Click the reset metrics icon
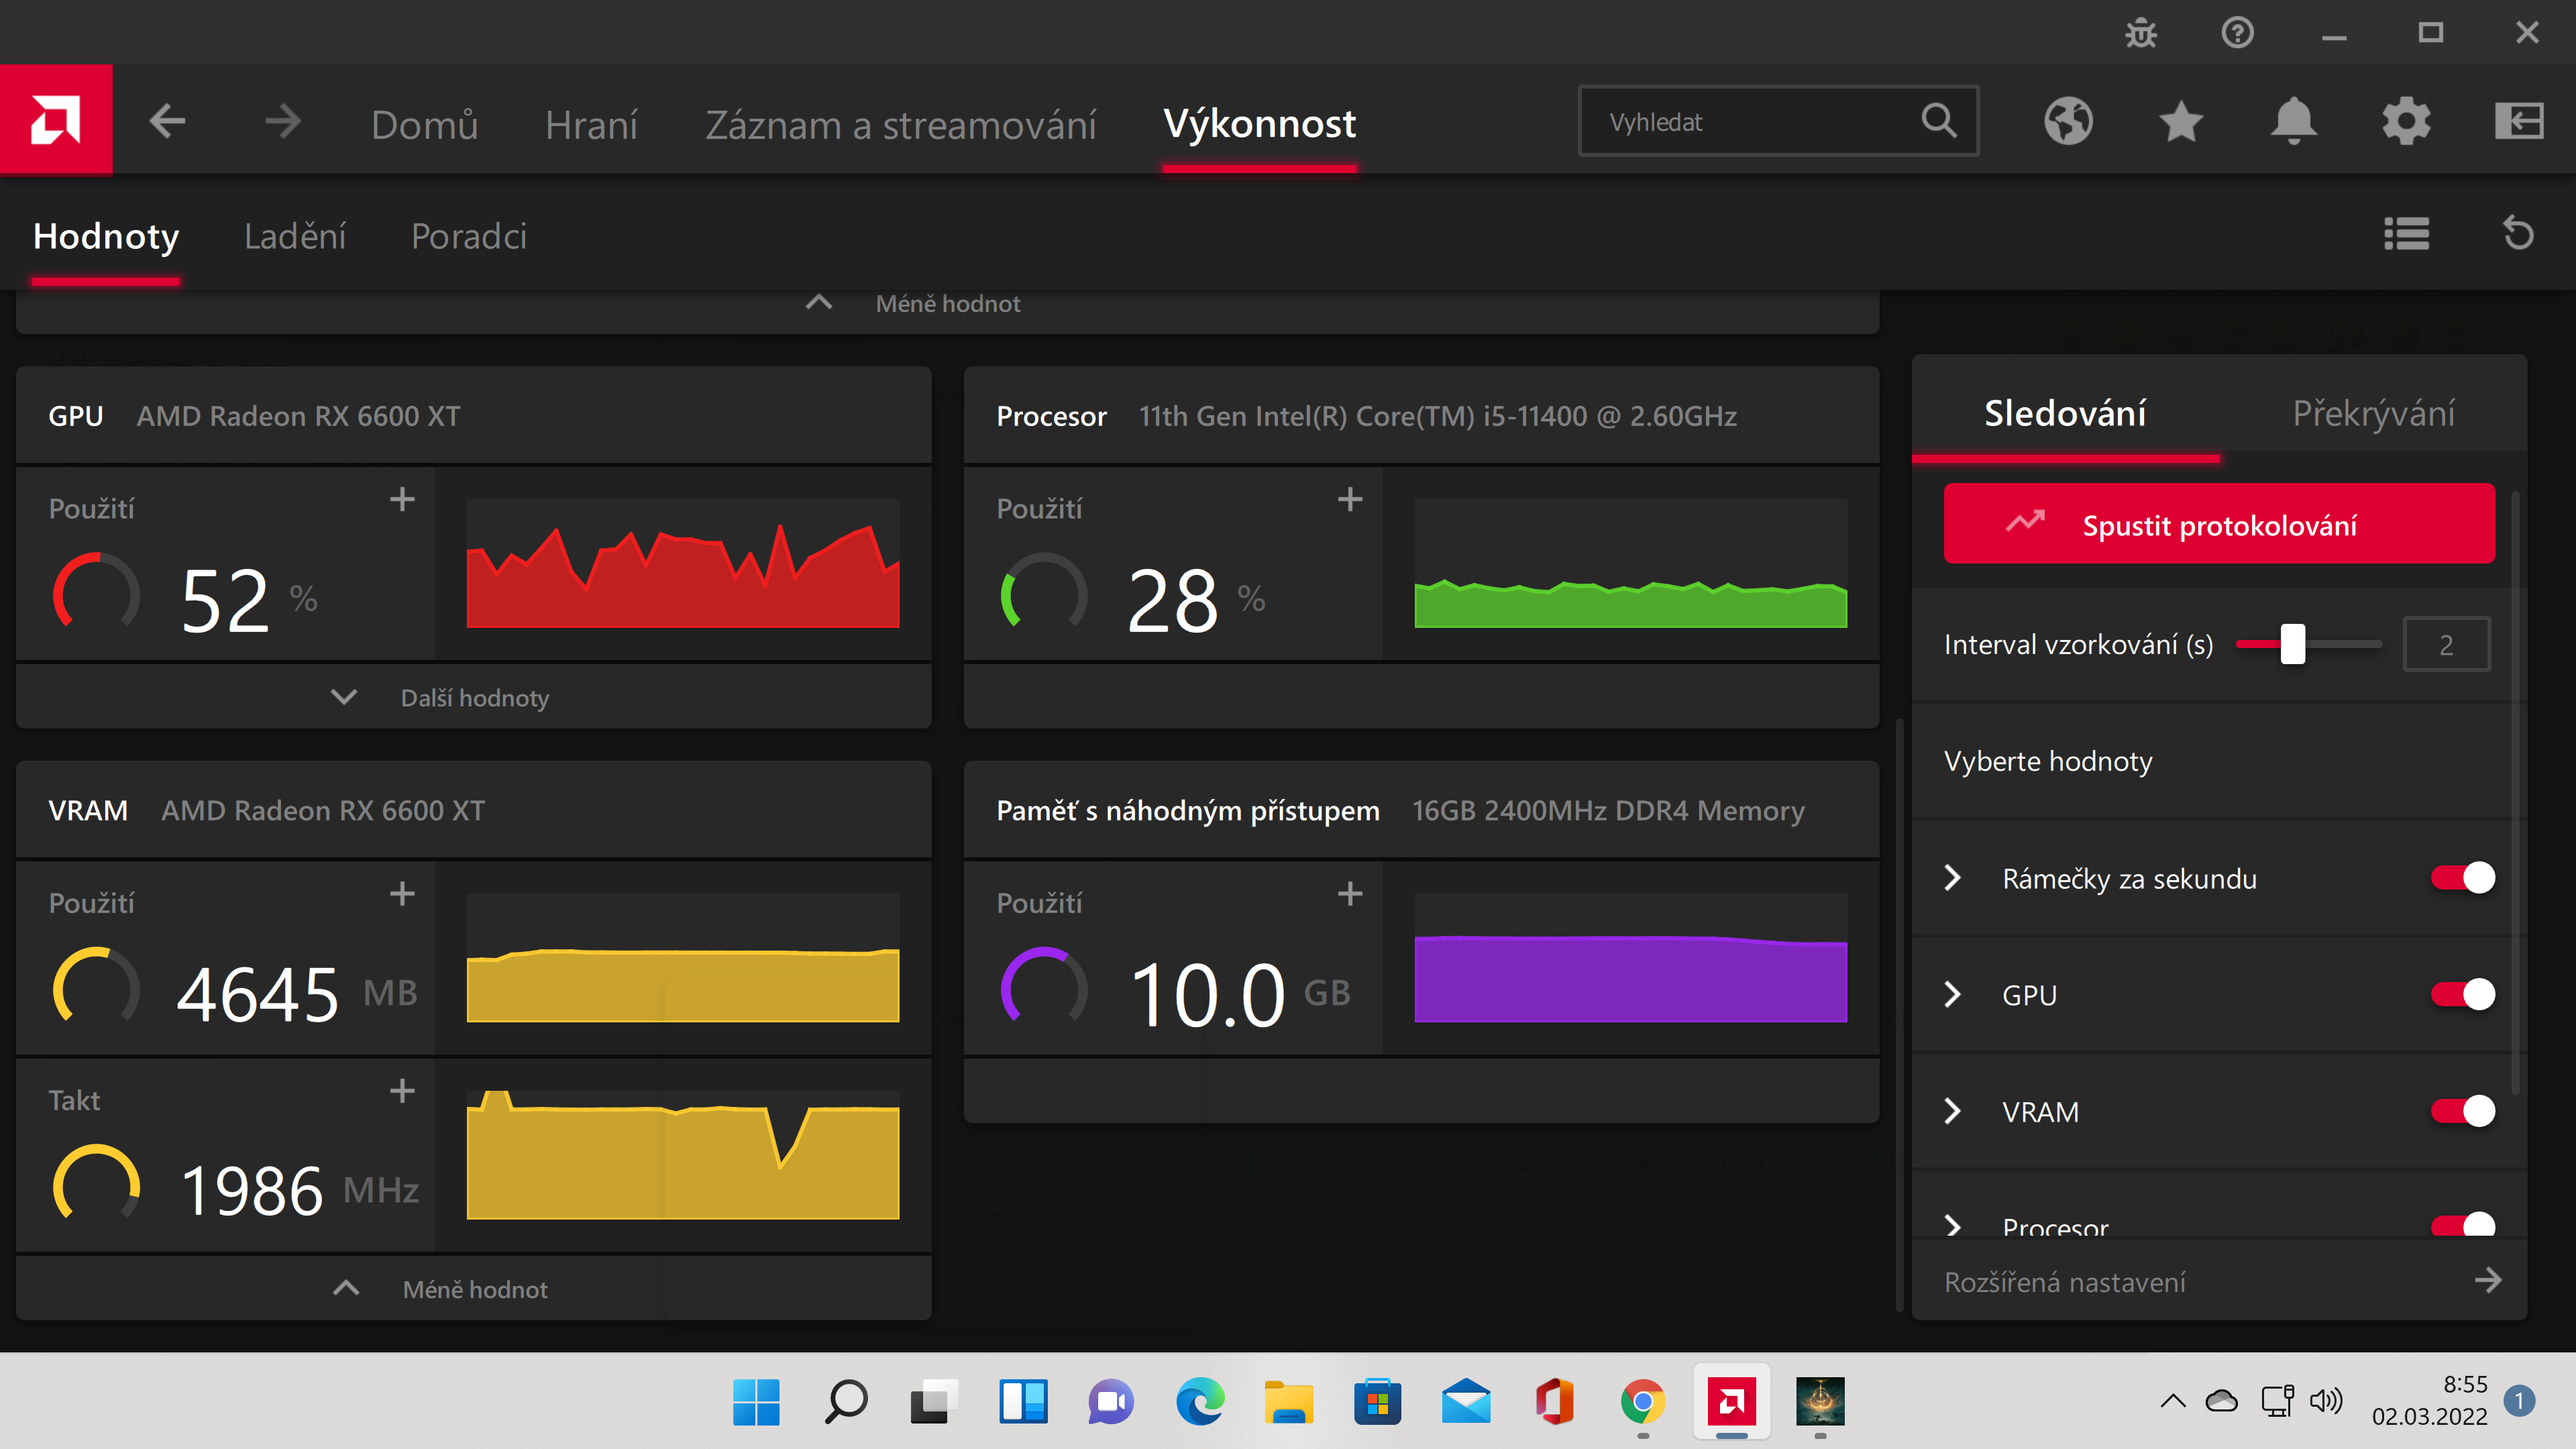The image size is (2576, 1449). 2518,234
